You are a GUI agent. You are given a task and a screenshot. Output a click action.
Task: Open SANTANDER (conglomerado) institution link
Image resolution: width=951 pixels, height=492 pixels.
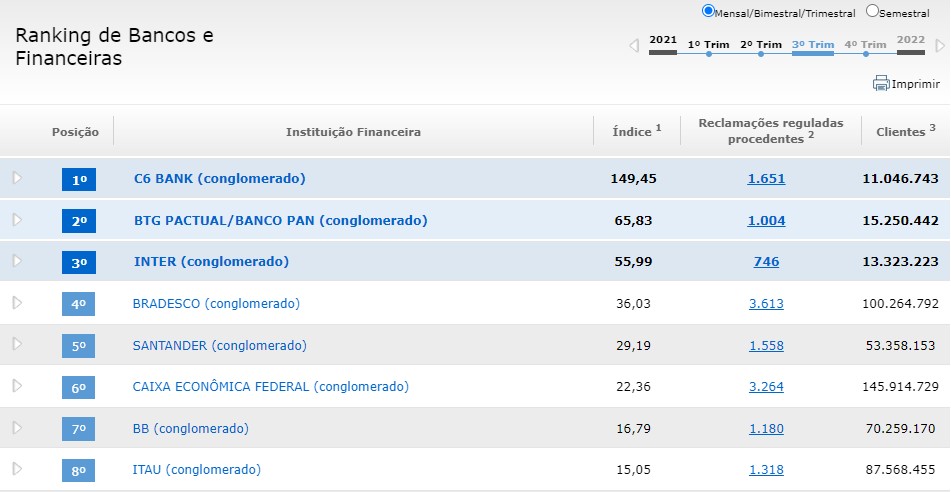pos(219,345)
